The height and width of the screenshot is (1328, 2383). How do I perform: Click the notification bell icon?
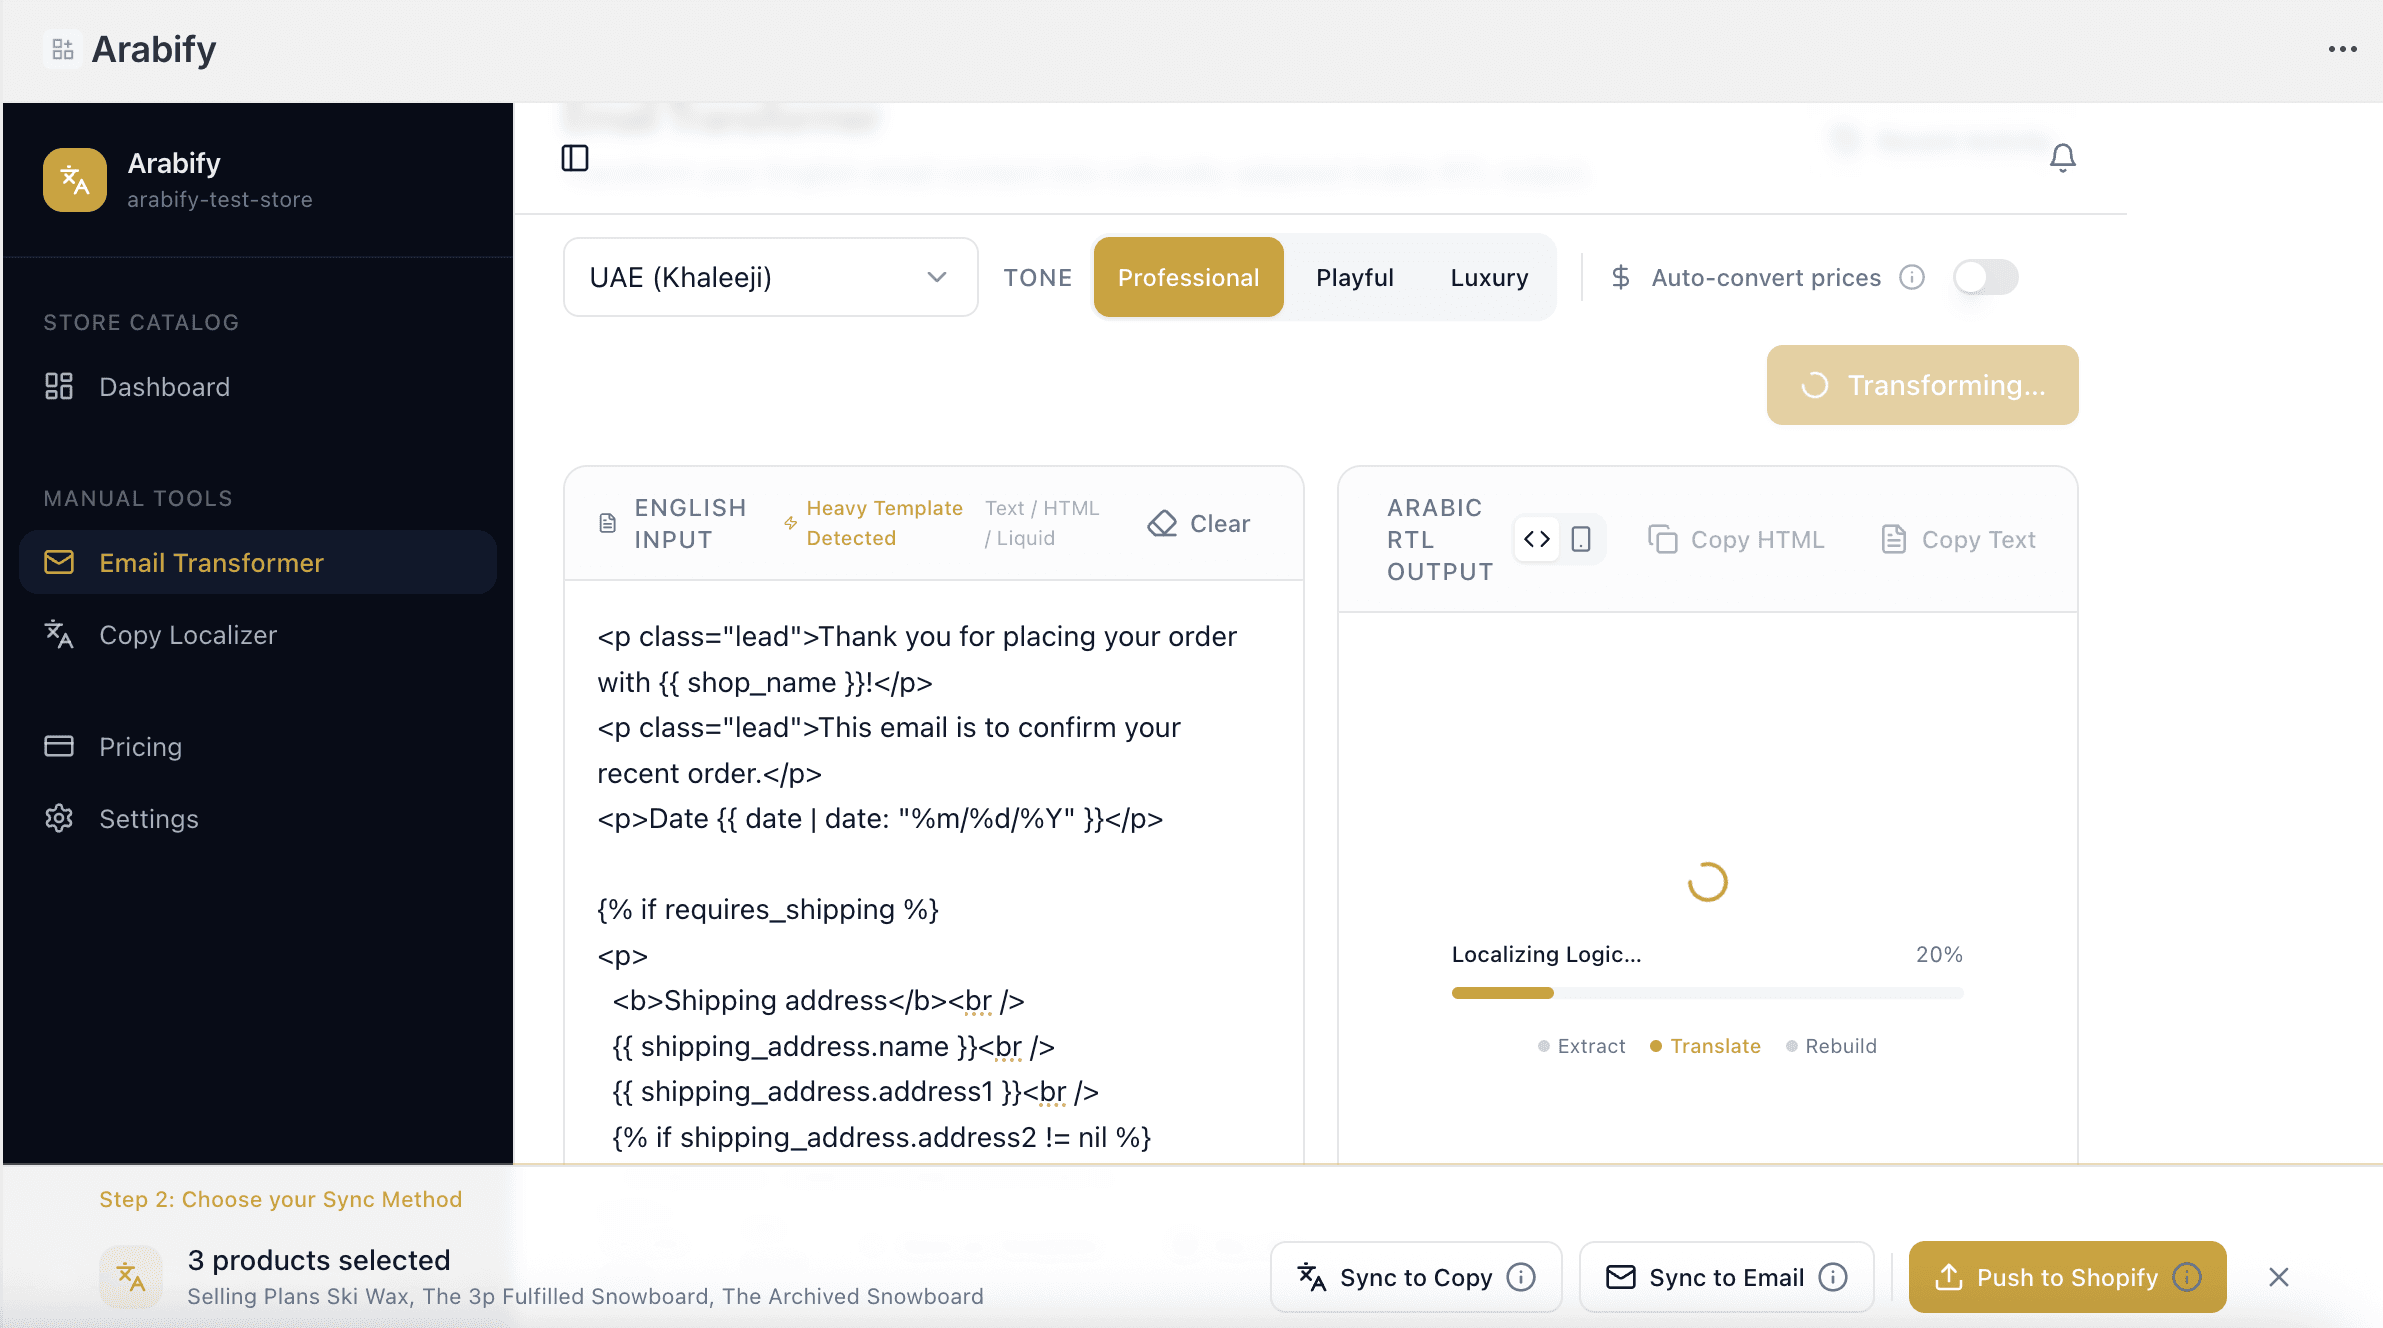[x=2062, y=158]
